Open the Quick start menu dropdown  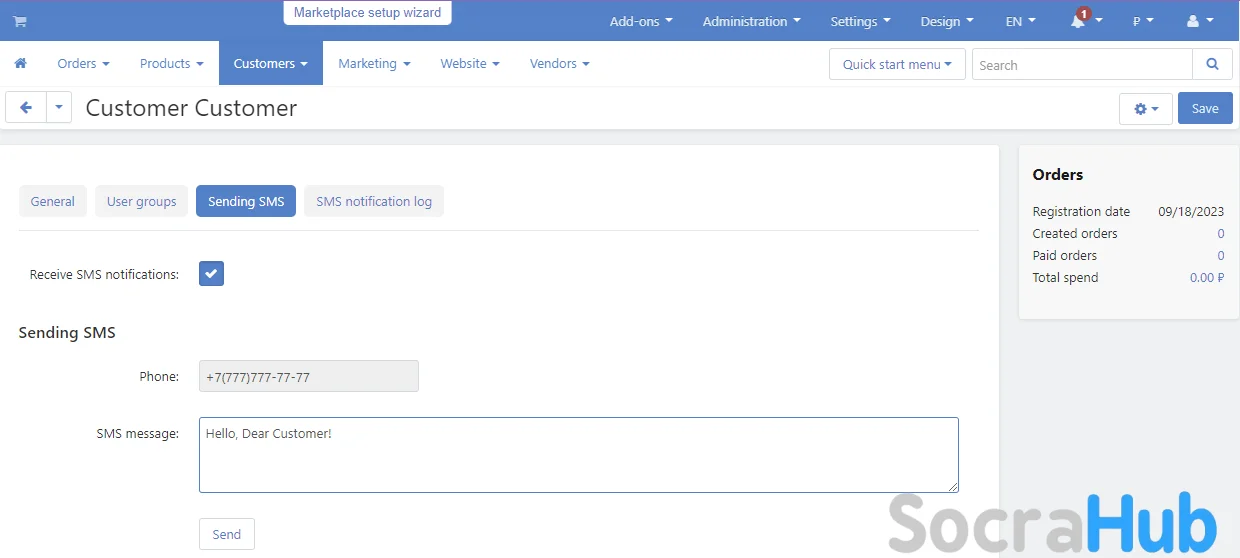point(896,64)
